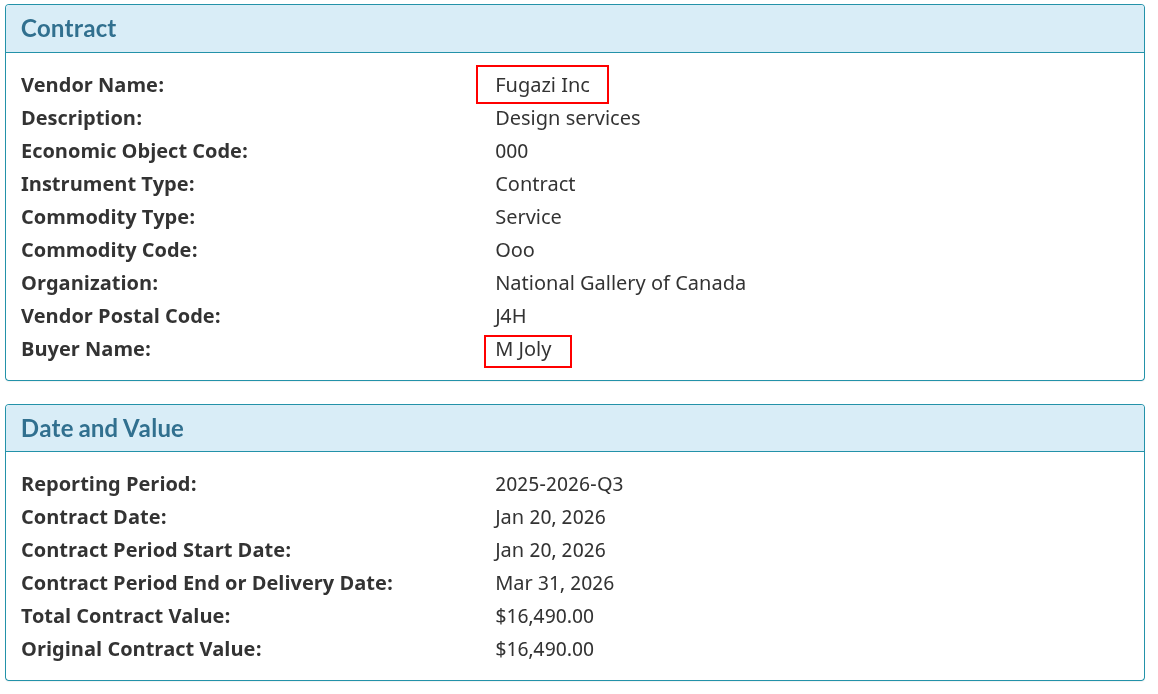The width and height of the screenshot is (1158, 694).
Task: Select reporting period 2025-2026-Q3
Action: point(559,485)
